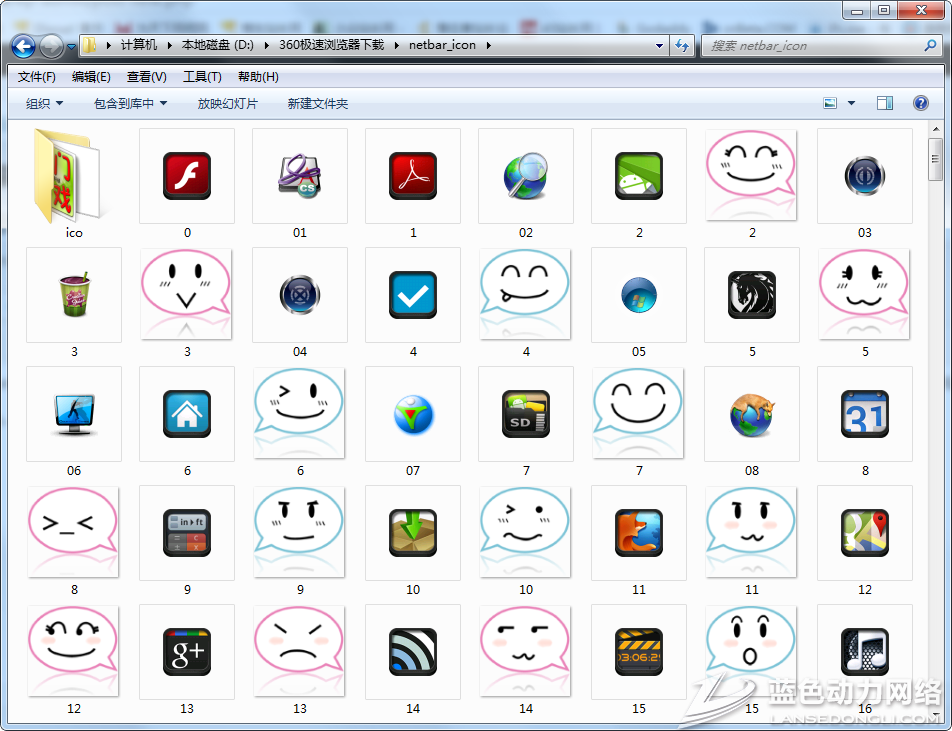Select the Adobe Reader PDF icon
Viewport: 952px width, 731px height.
(412, 176)
